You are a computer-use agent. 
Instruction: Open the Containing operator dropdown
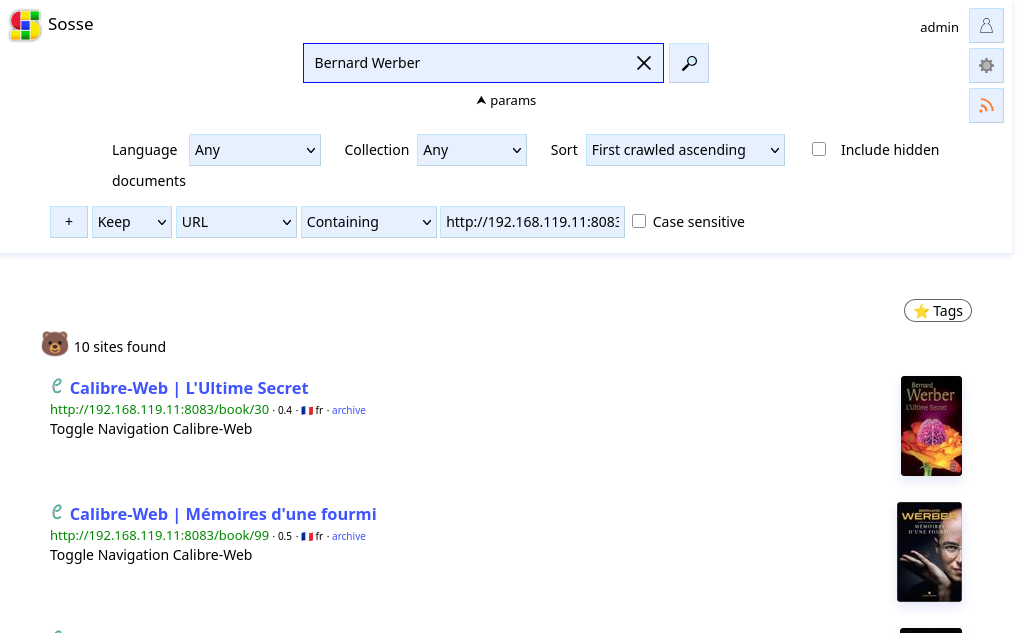tap(368, 222)
